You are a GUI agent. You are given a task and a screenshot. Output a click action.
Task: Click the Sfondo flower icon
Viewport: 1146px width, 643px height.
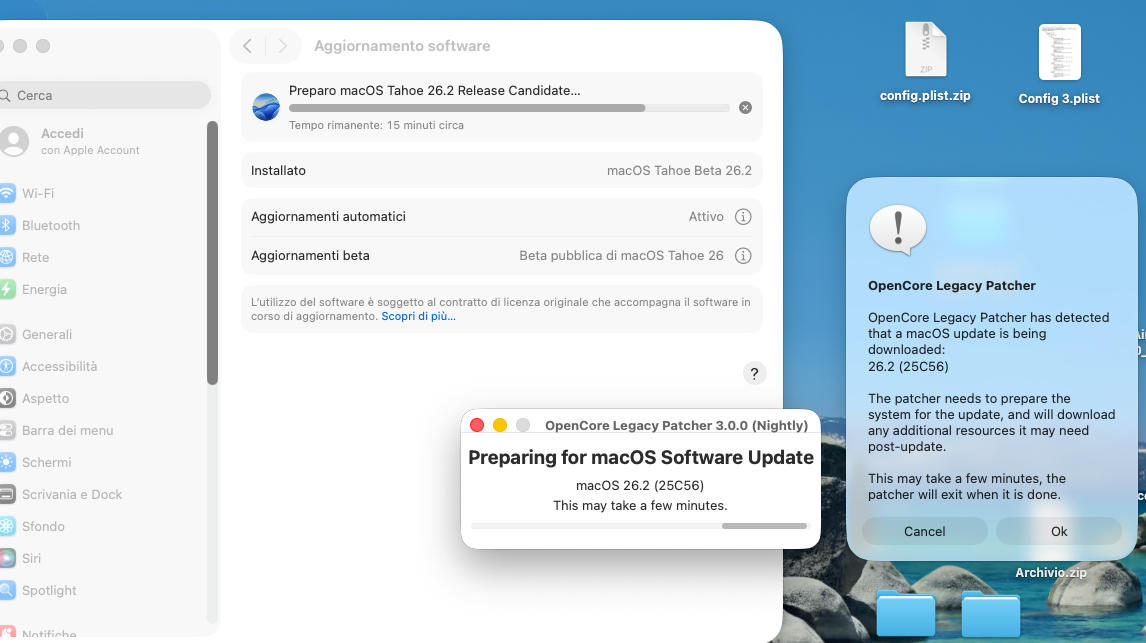[7, 526]
